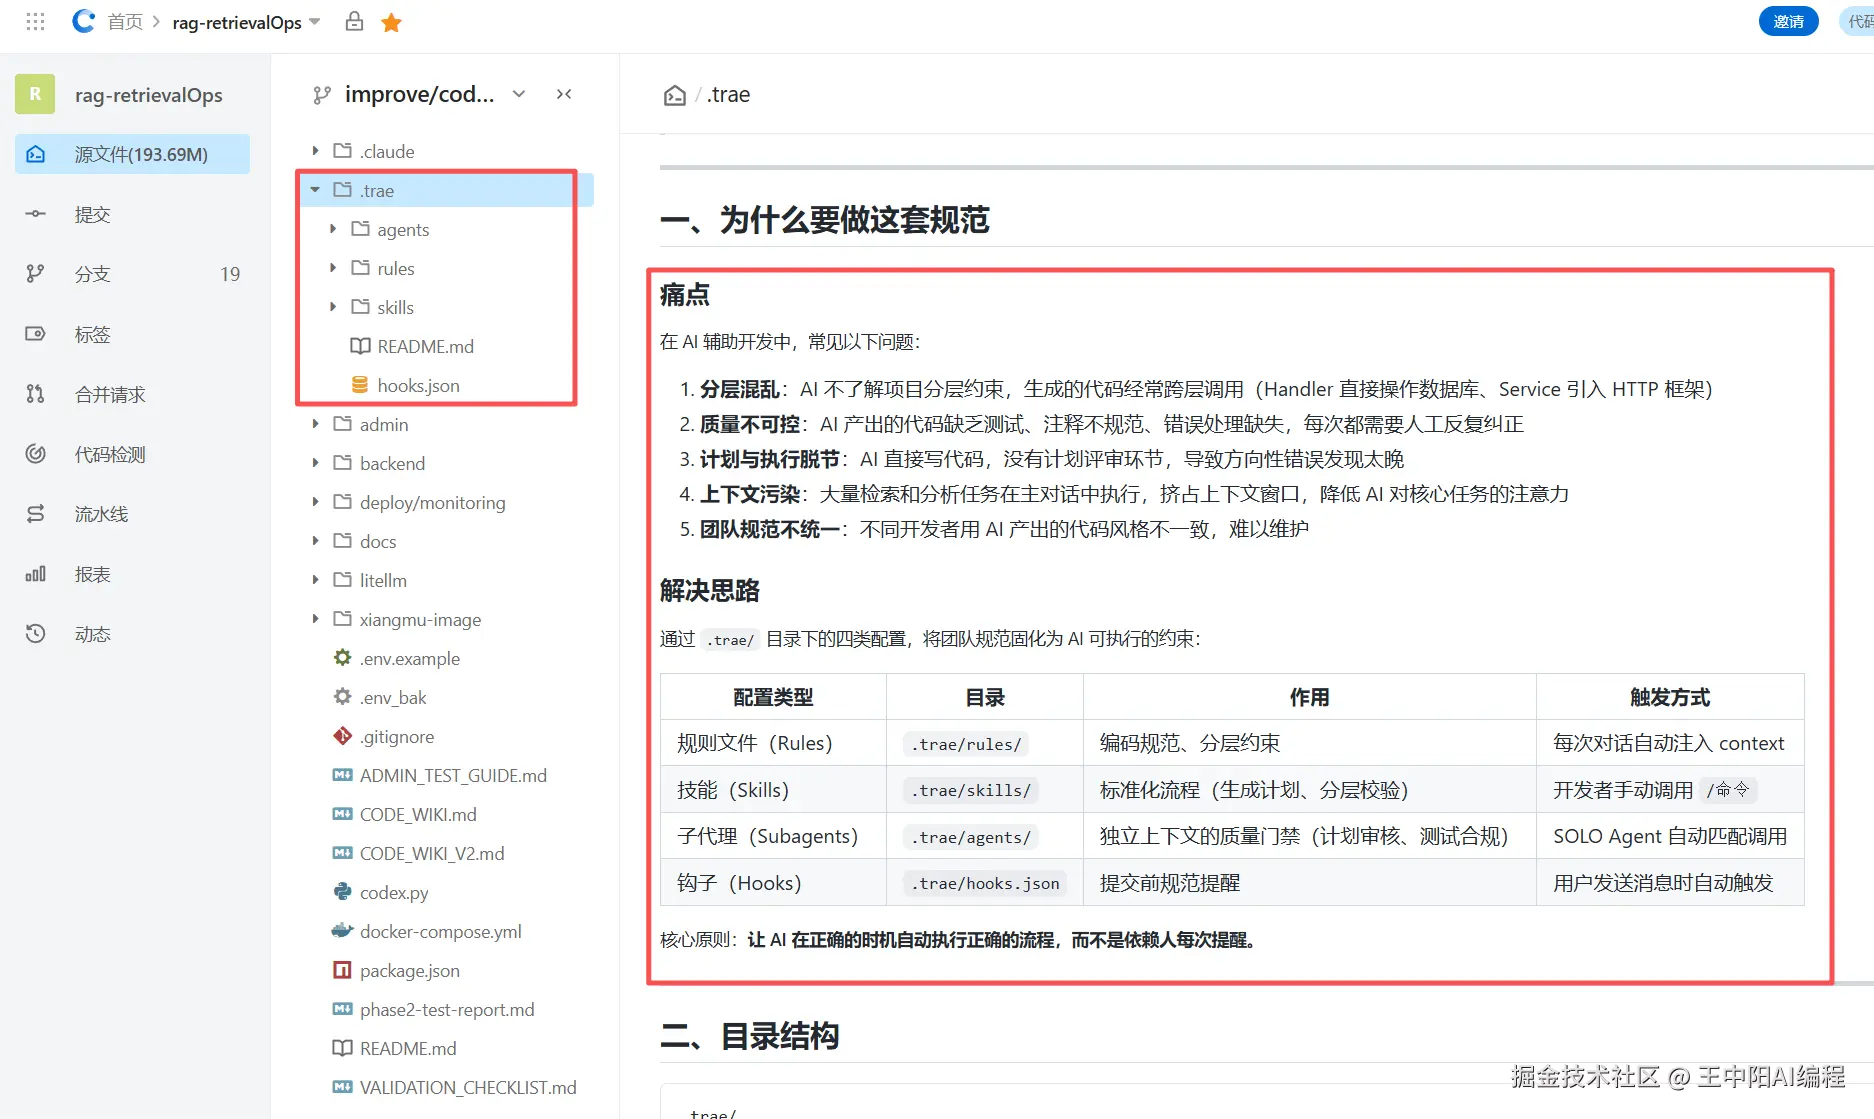Viewport: 1874px width, 1119px height.
Task: Expand the docs folder
Action: pyautogui.click(x=315, y=541)
